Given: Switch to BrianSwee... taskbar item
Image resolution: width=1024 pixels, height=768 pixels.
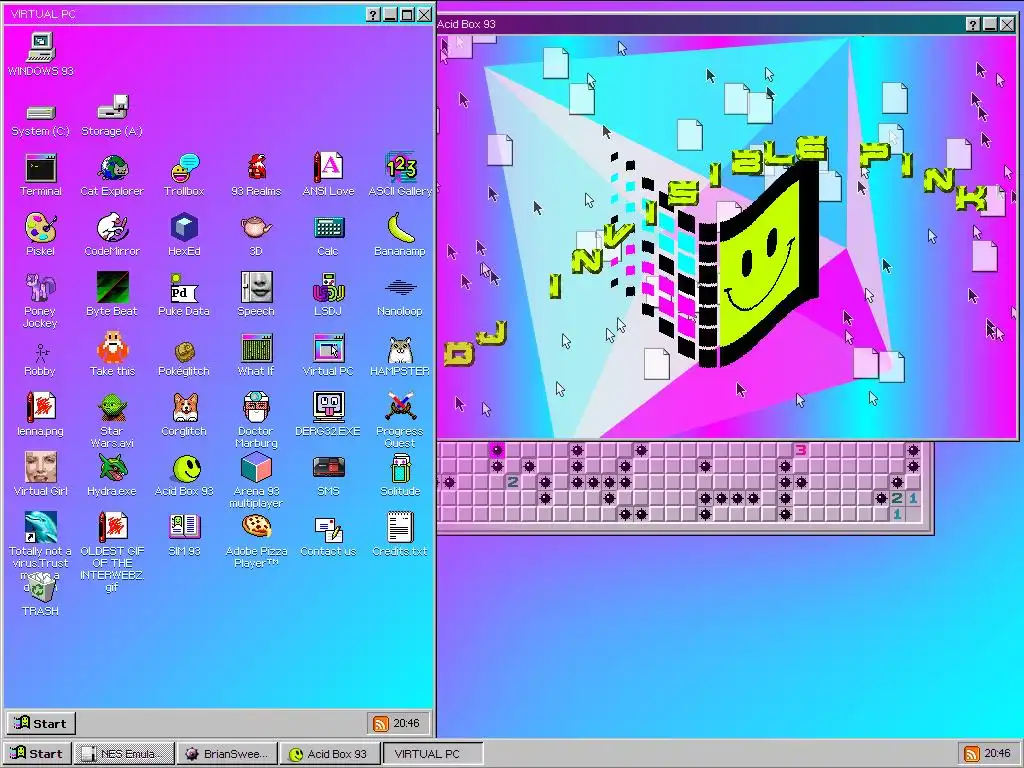Looking at the screenshot, I should (227, 753).
